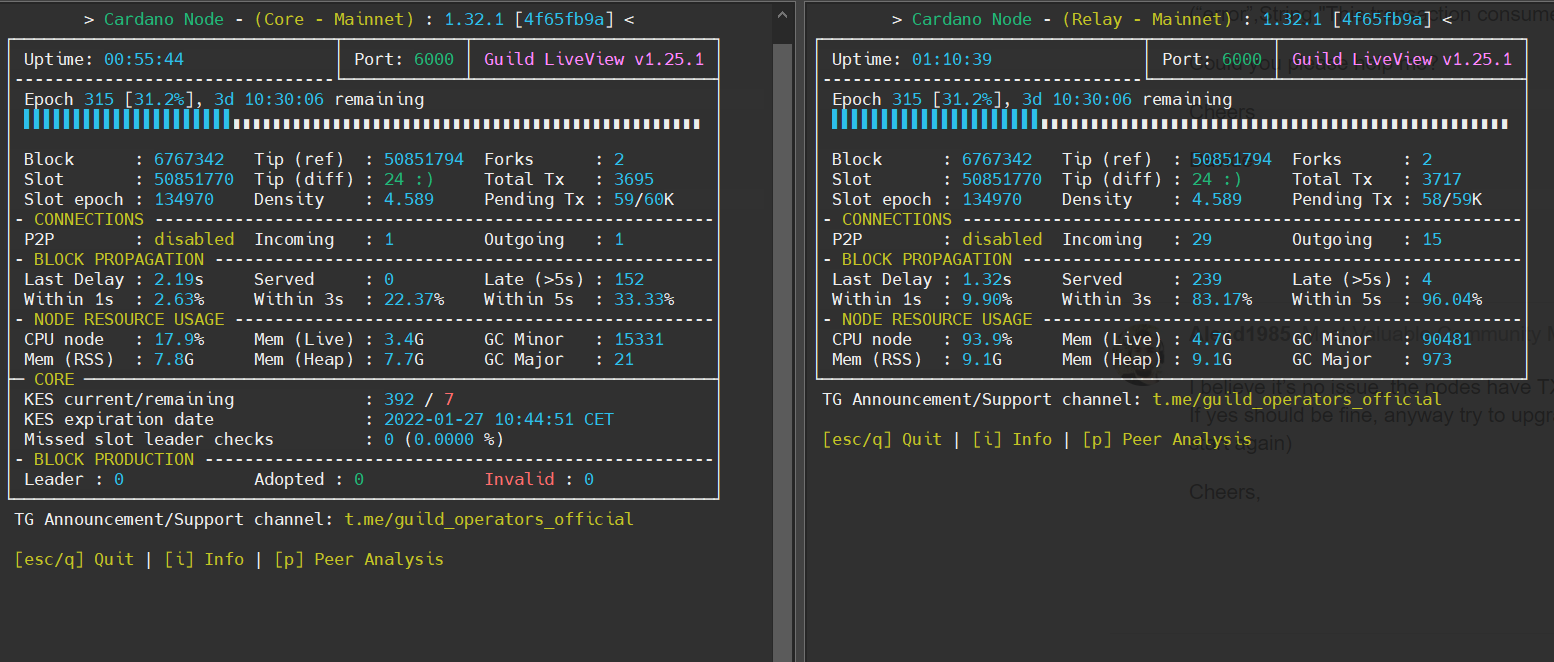Click the Relay node Uptime value 01:10:39
Image resolution: width=1554 pixels, height=662 pixels.
[952, 59]
